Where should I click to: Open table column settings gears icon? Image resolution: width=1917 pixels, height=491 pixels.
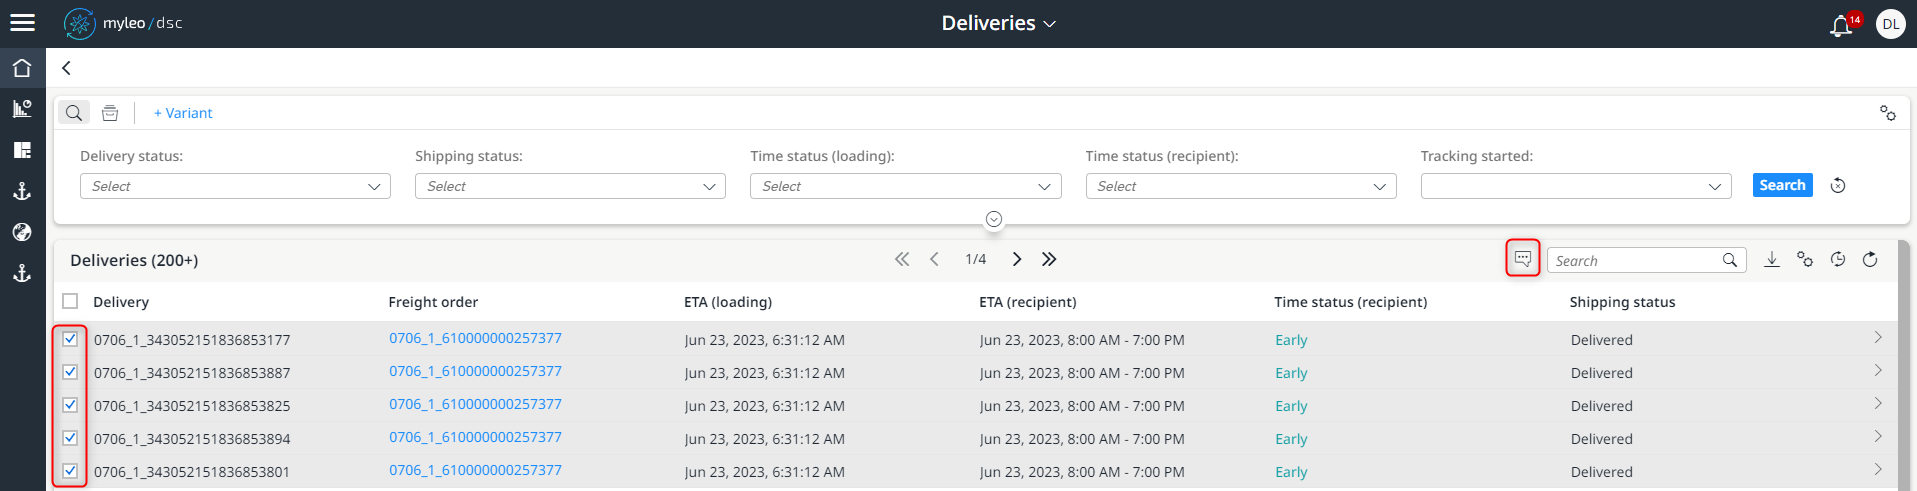pyautogui.click(x=1804, y=259)
